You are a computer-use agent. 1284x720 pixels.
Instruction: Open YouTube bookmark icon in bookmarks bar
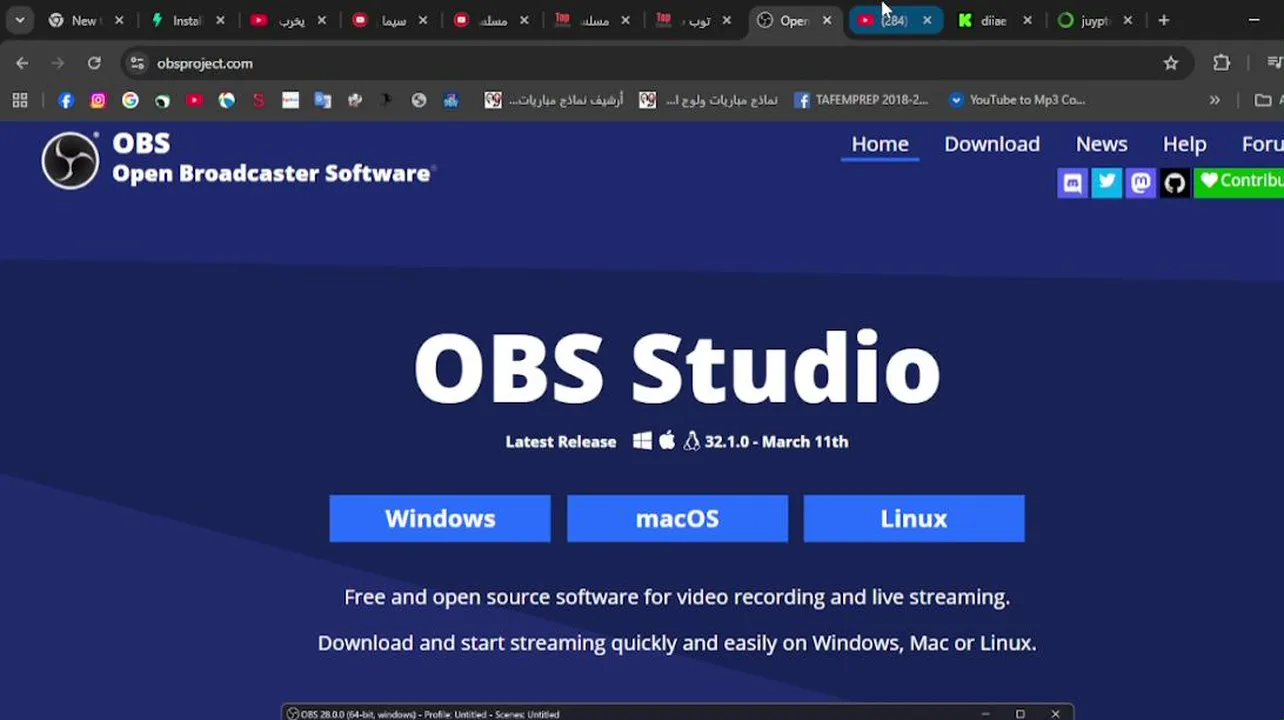pos(194,100)
